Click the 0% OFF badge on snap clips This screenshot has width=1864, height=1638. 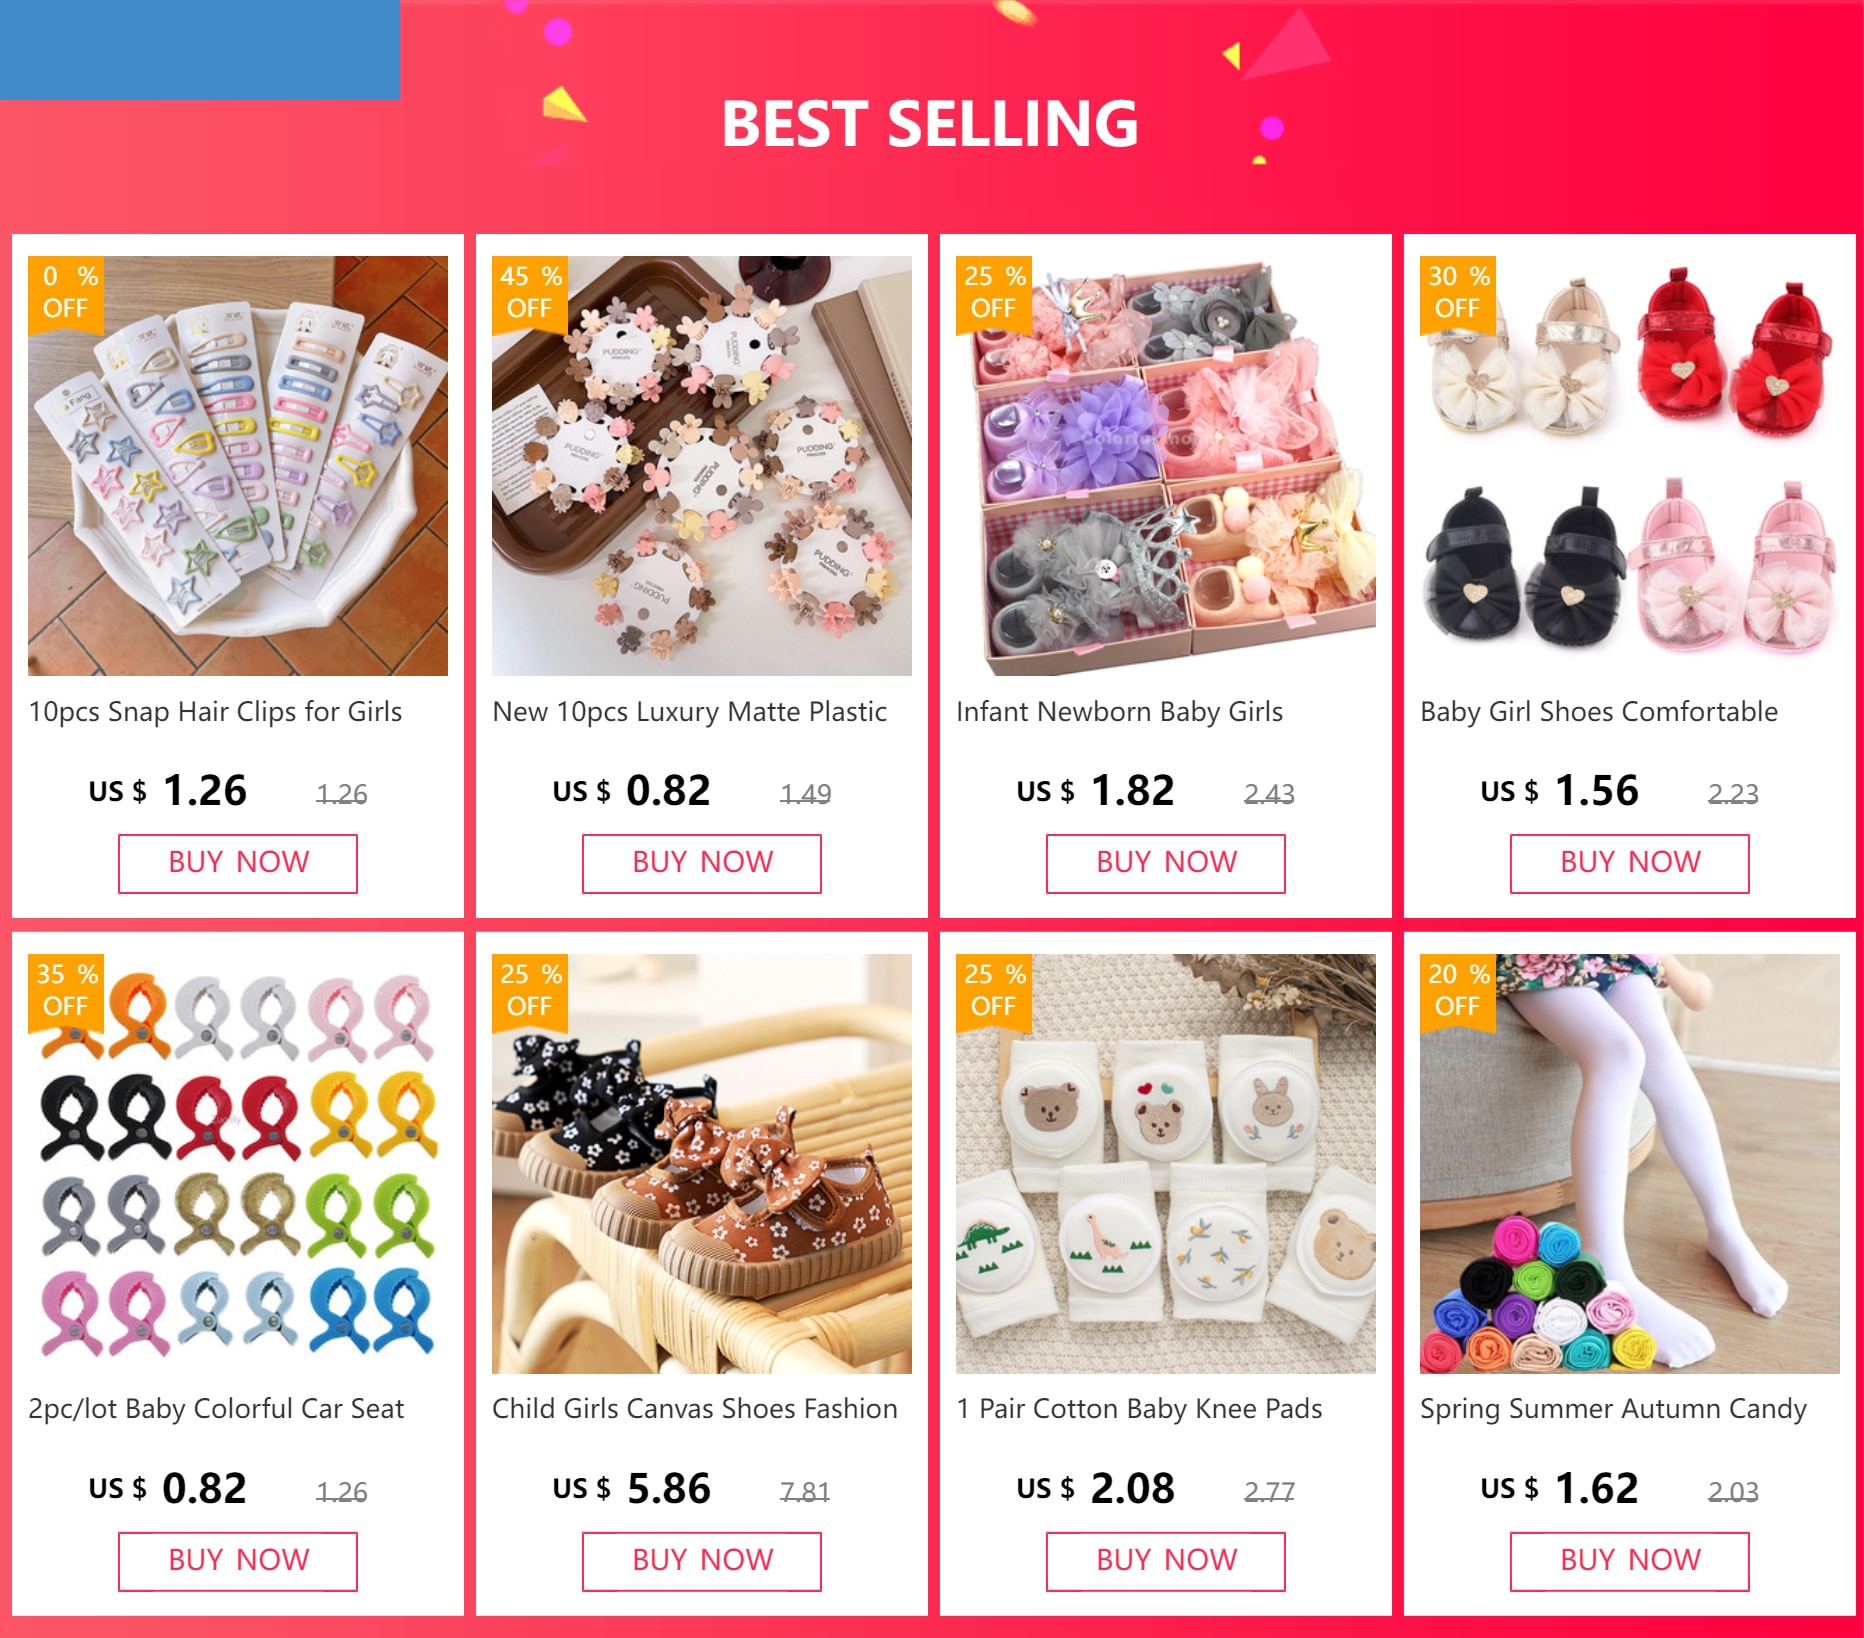click(66, 292)
